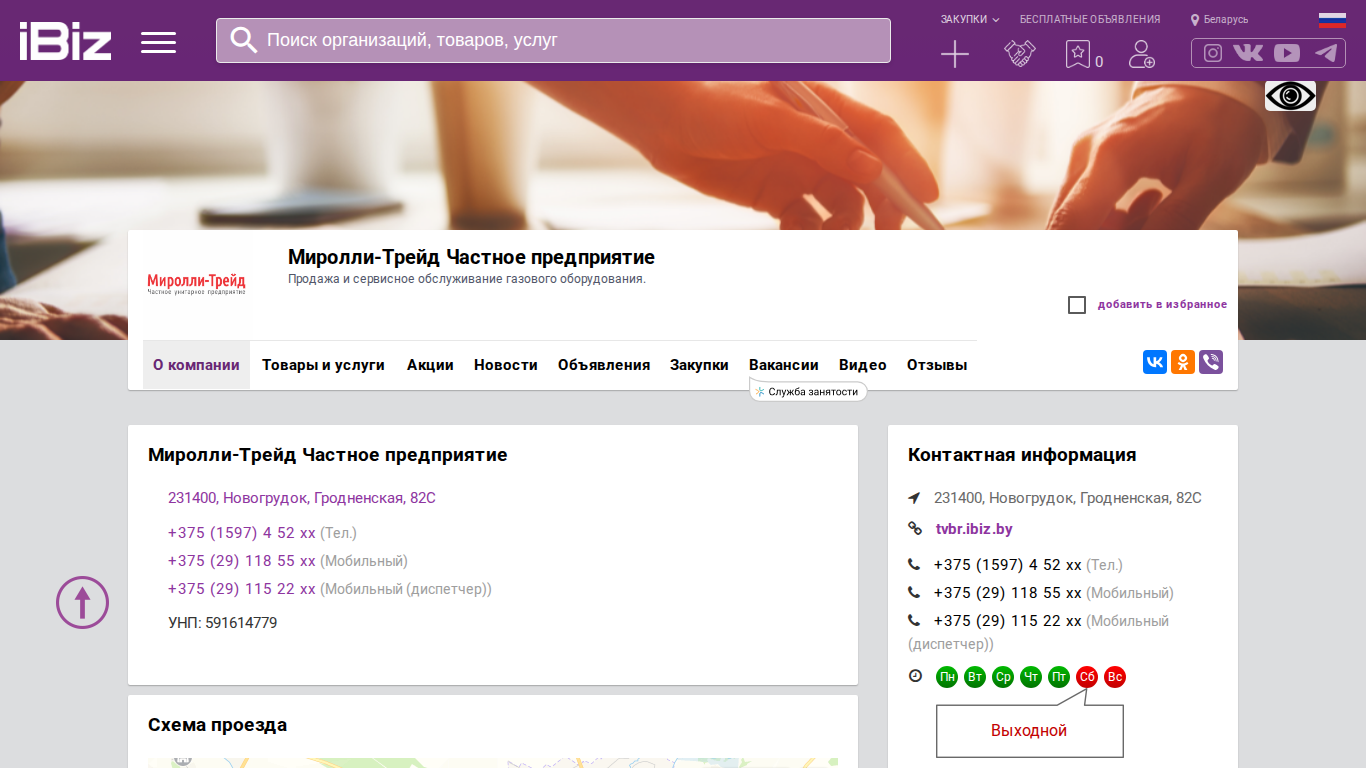Screen dimensions: 1366x768
Task: Switch language via Russian flag icon
Action: coord(1332,20)
